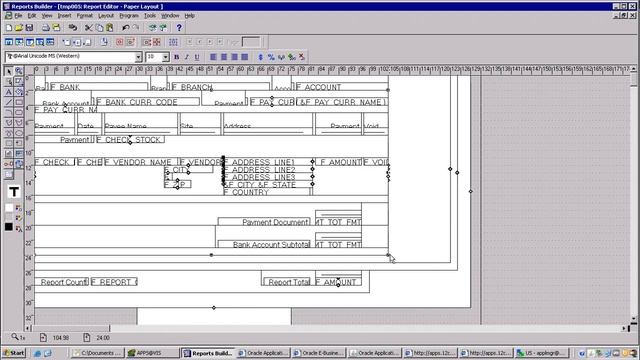Click the New document icon in the toolbar
640x360 pixels.
[x=9, y=28]
